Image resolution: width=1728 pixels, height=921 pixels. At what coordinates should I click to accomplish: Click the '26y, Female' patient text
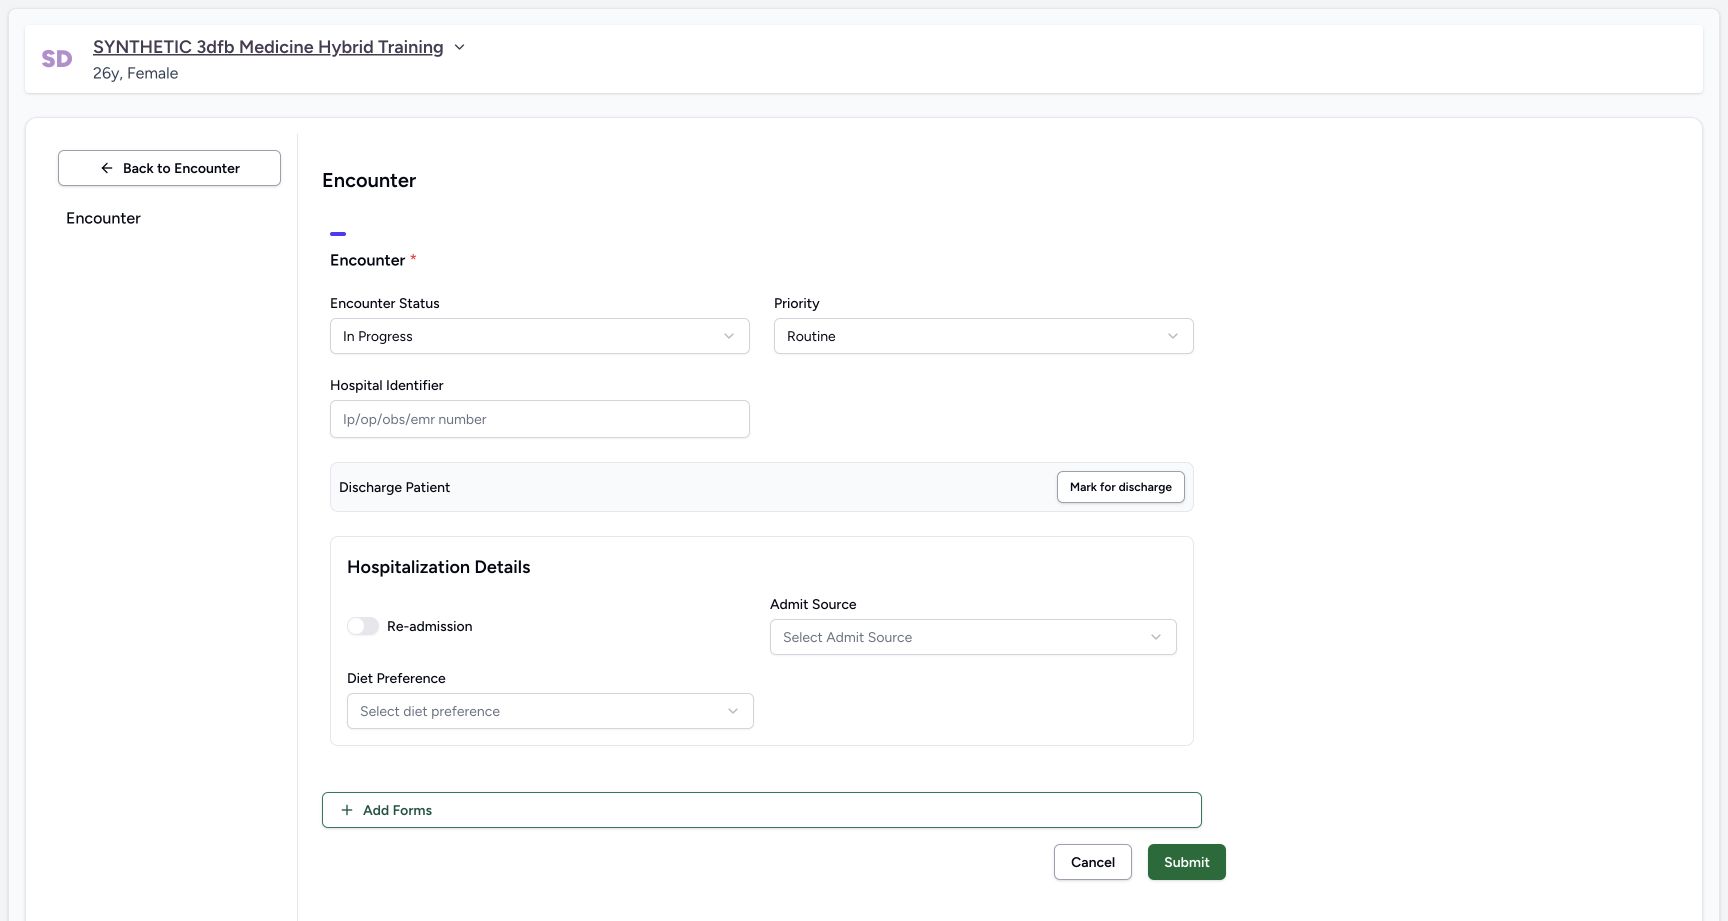click(136, 73)
